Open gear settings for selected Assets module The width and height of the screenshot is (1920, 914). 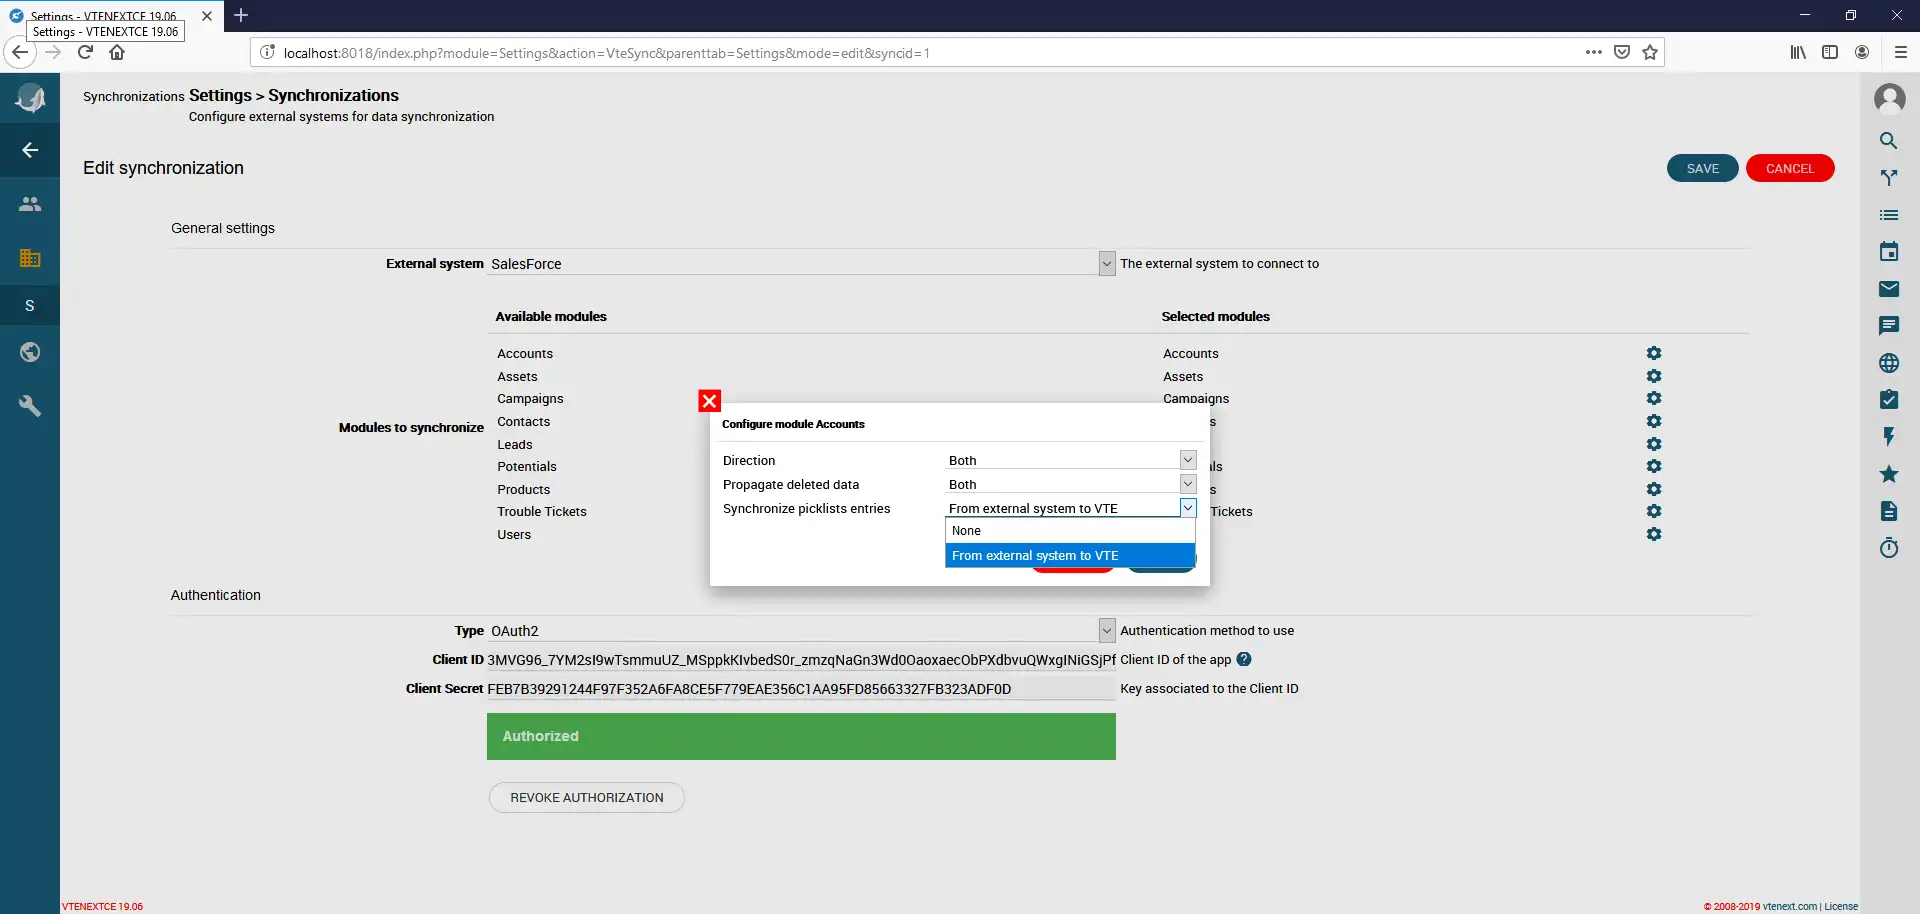tap(1654, 376)
